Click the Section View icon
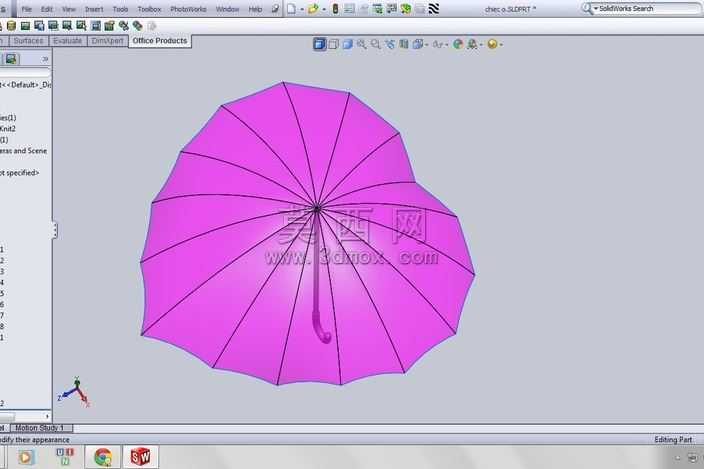 (404, 44)
